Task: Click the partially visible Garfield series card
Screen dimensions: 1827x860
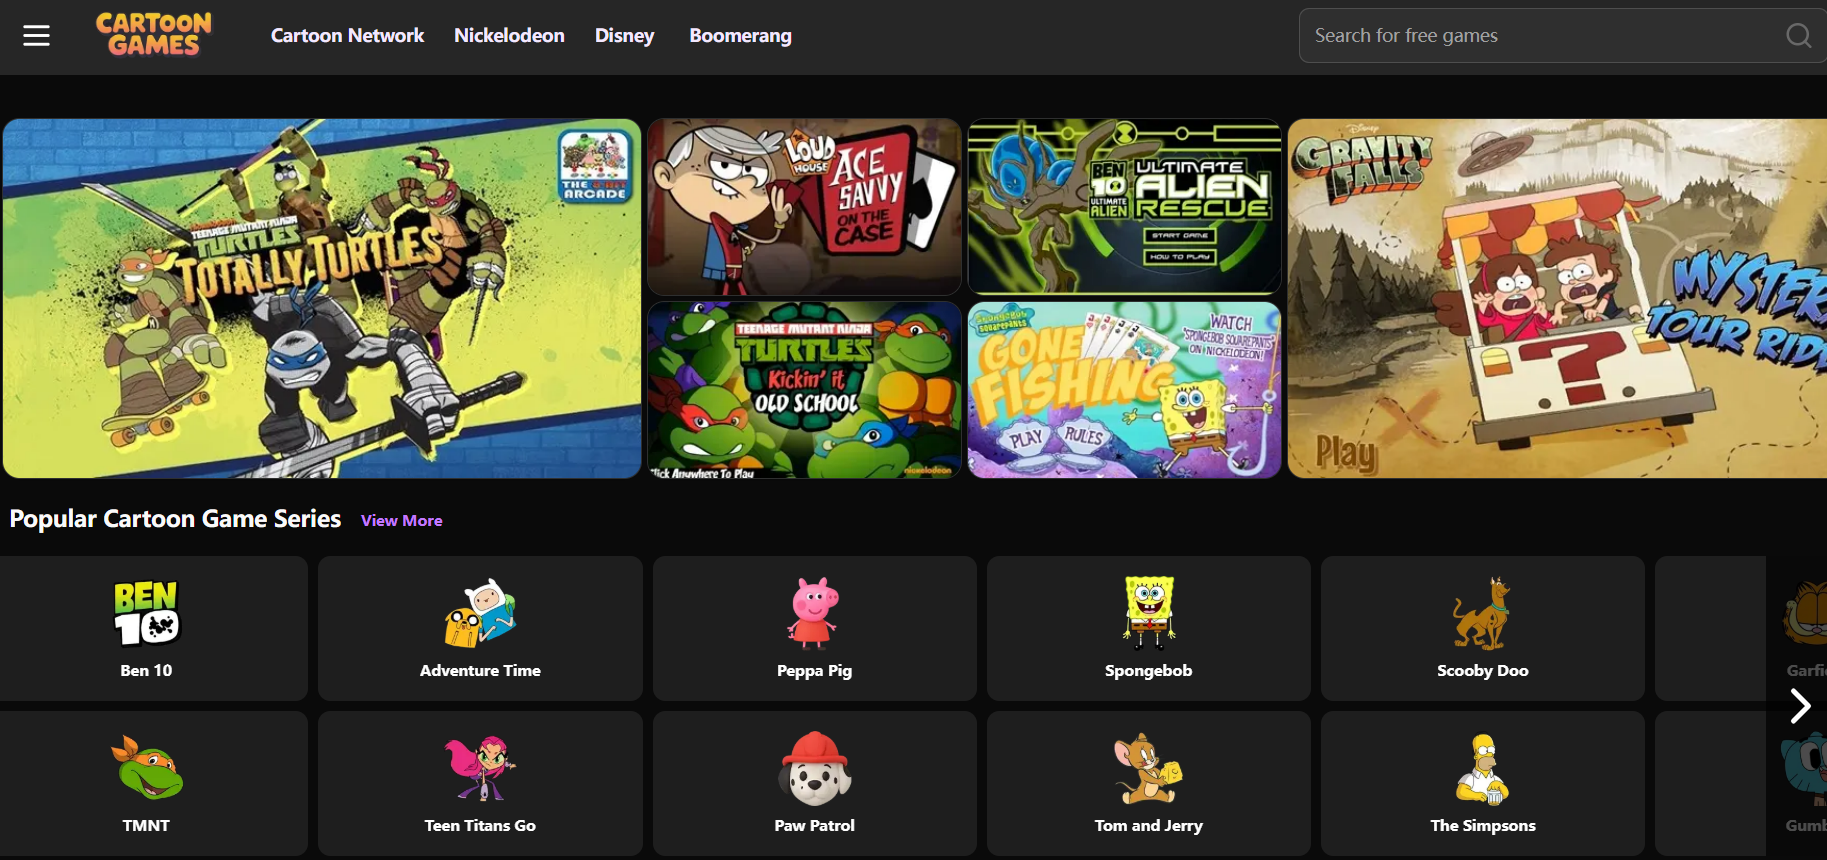Action: coord(1741,628)
